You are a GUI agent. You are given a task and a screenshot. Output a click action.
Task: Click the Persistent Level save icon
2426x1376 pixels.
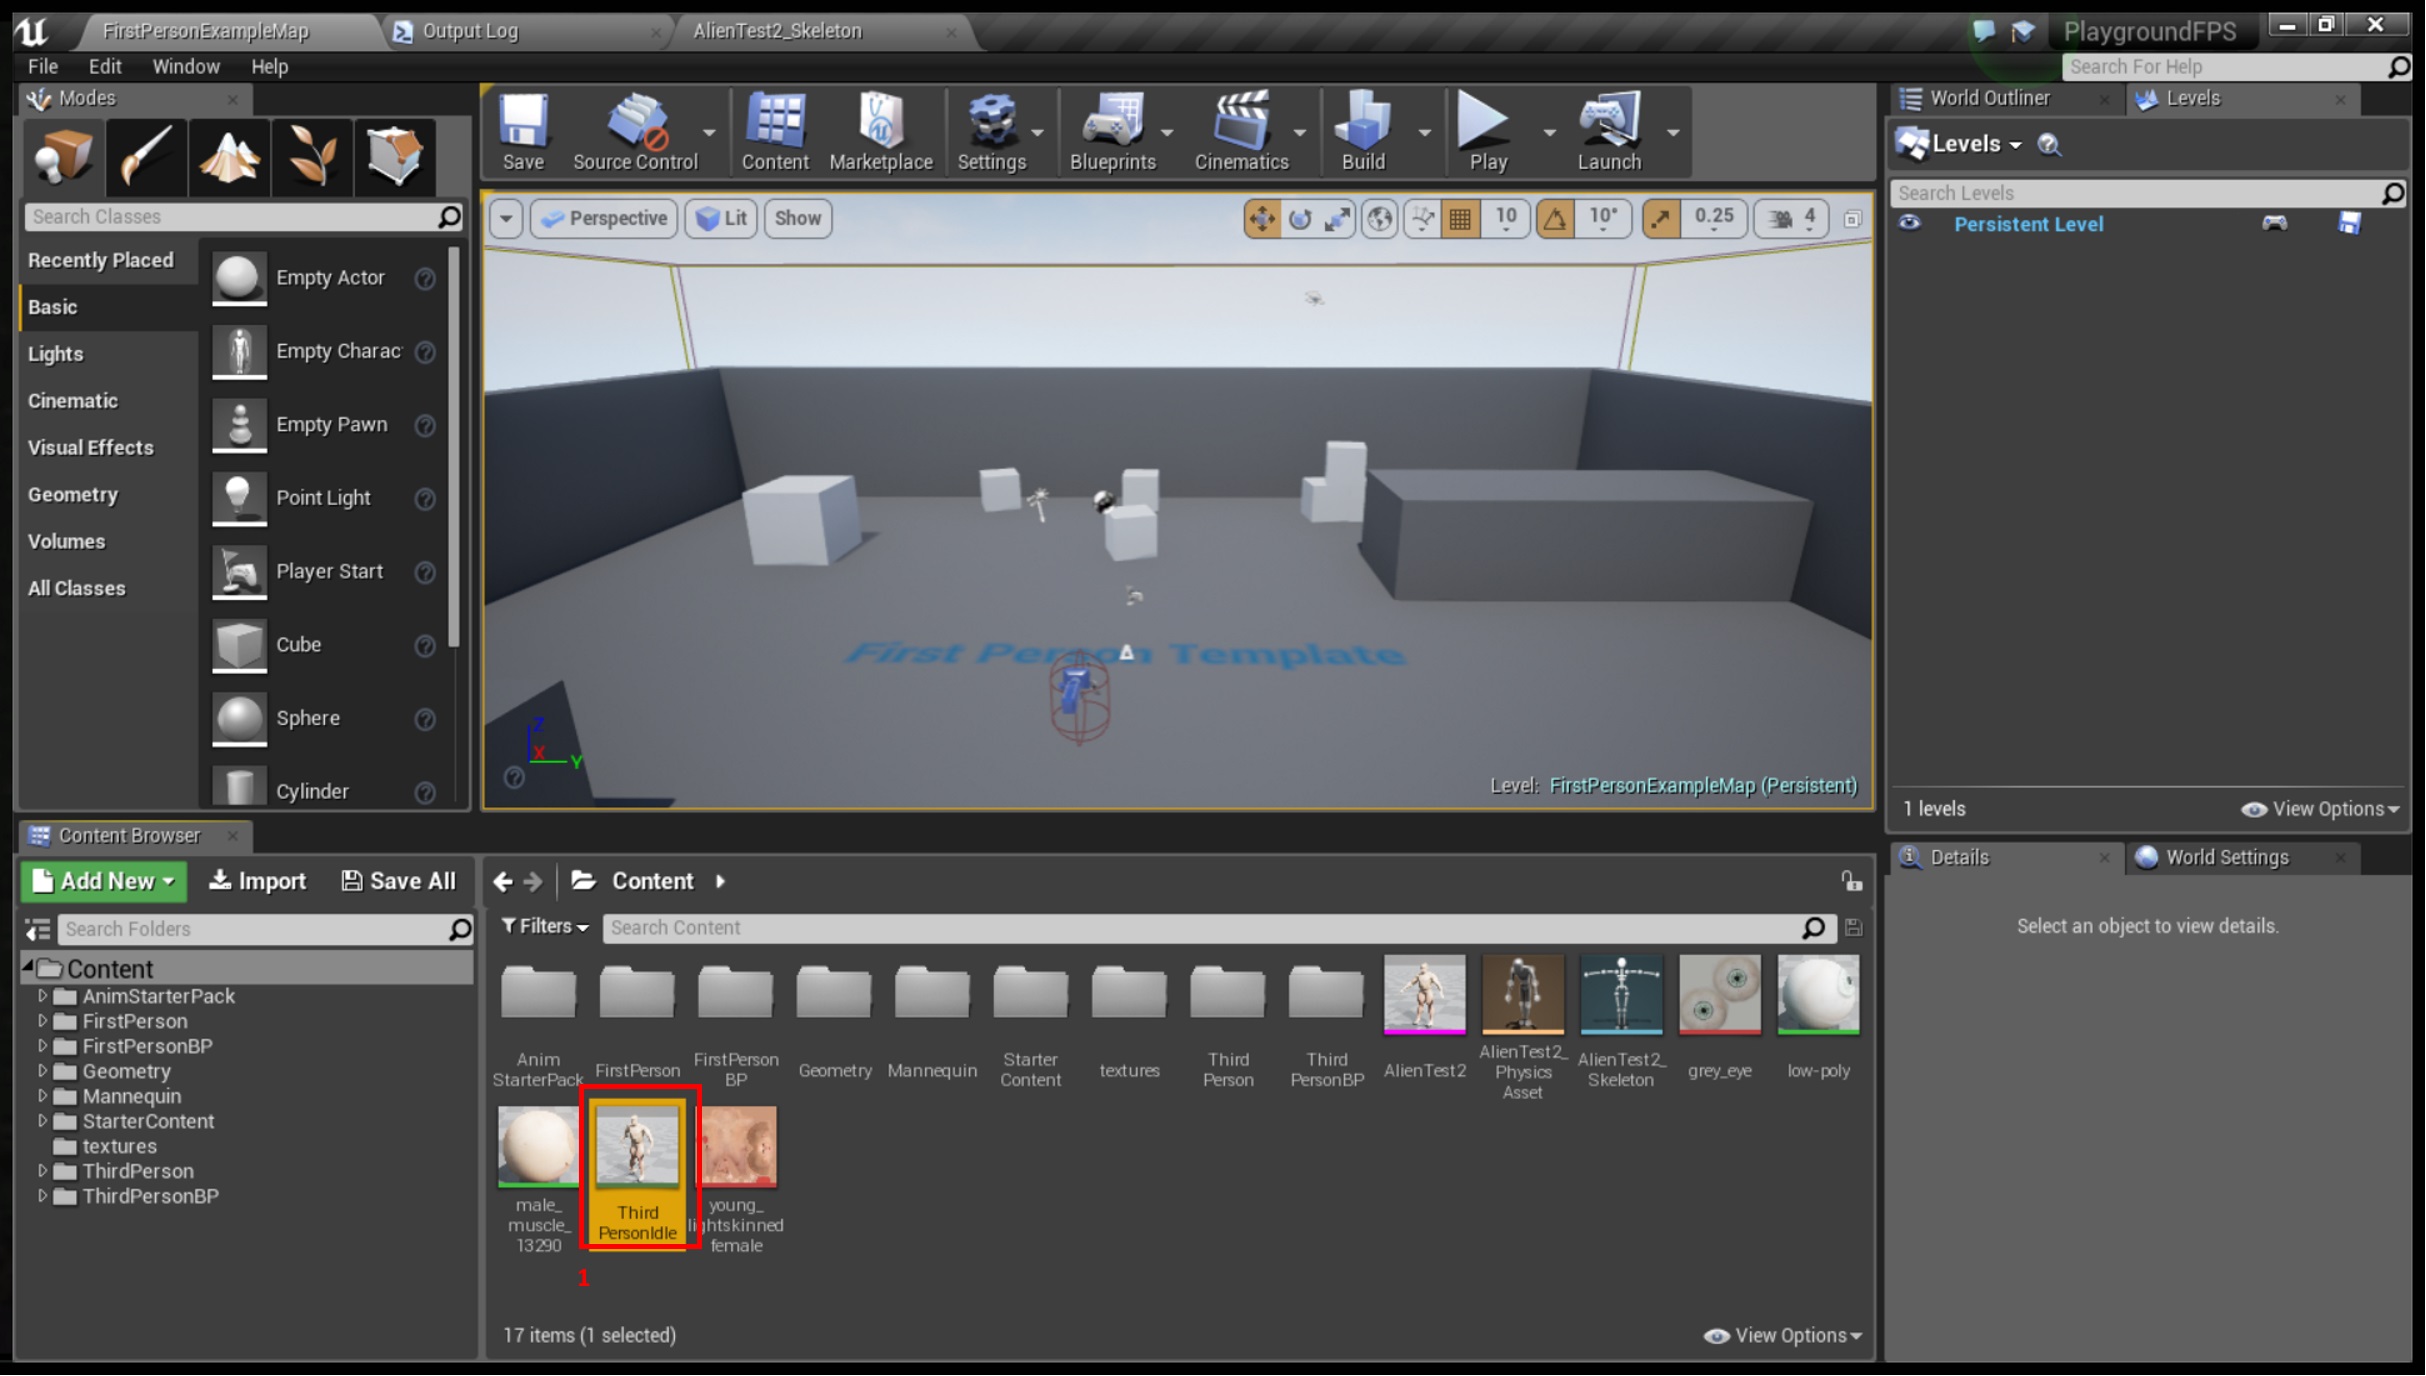[2349, 223]
